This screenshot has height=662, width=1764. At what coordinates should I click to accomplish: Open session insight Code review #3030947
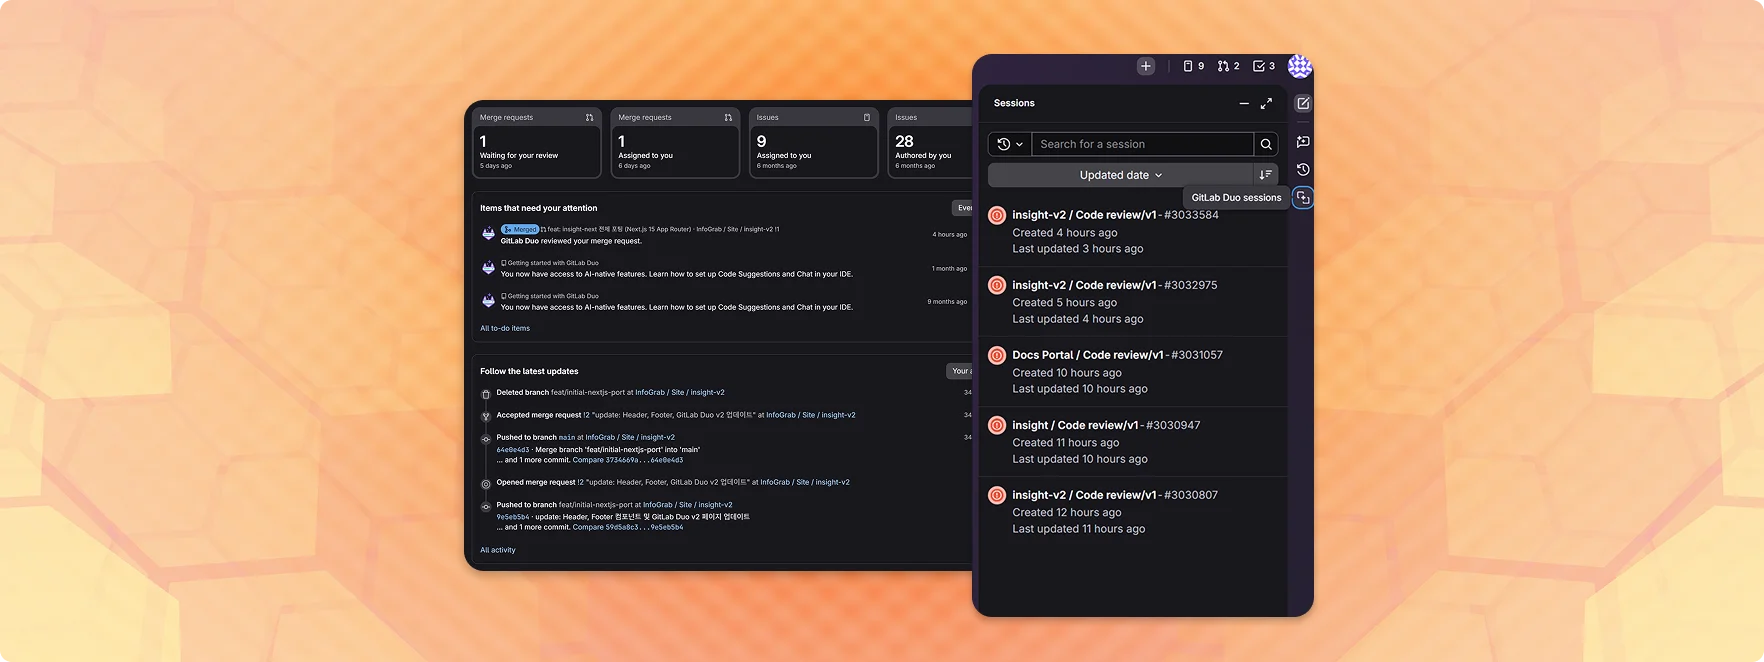click(1106, 425)
